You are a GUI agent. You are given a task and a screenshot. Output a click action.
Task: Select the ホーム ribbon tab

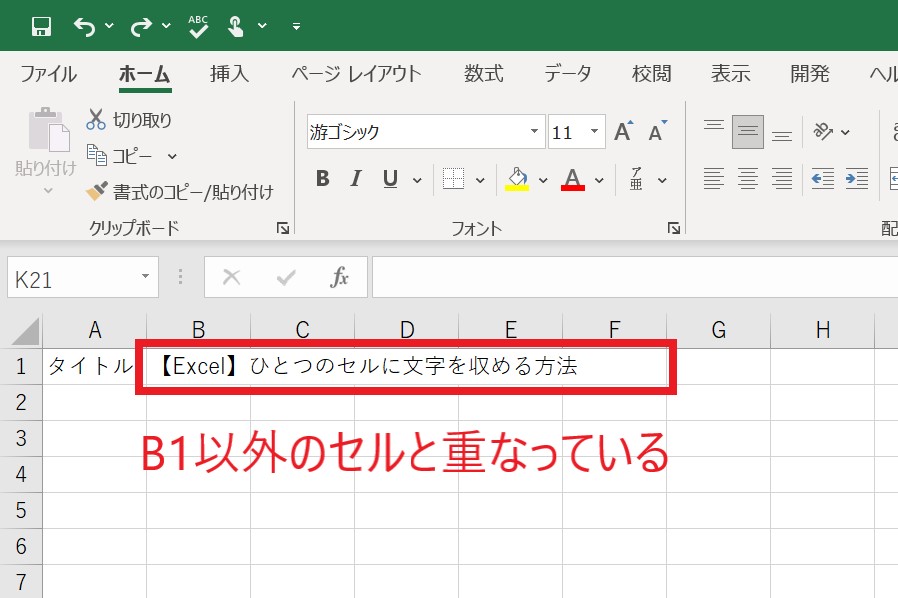(x=145, y=74)
